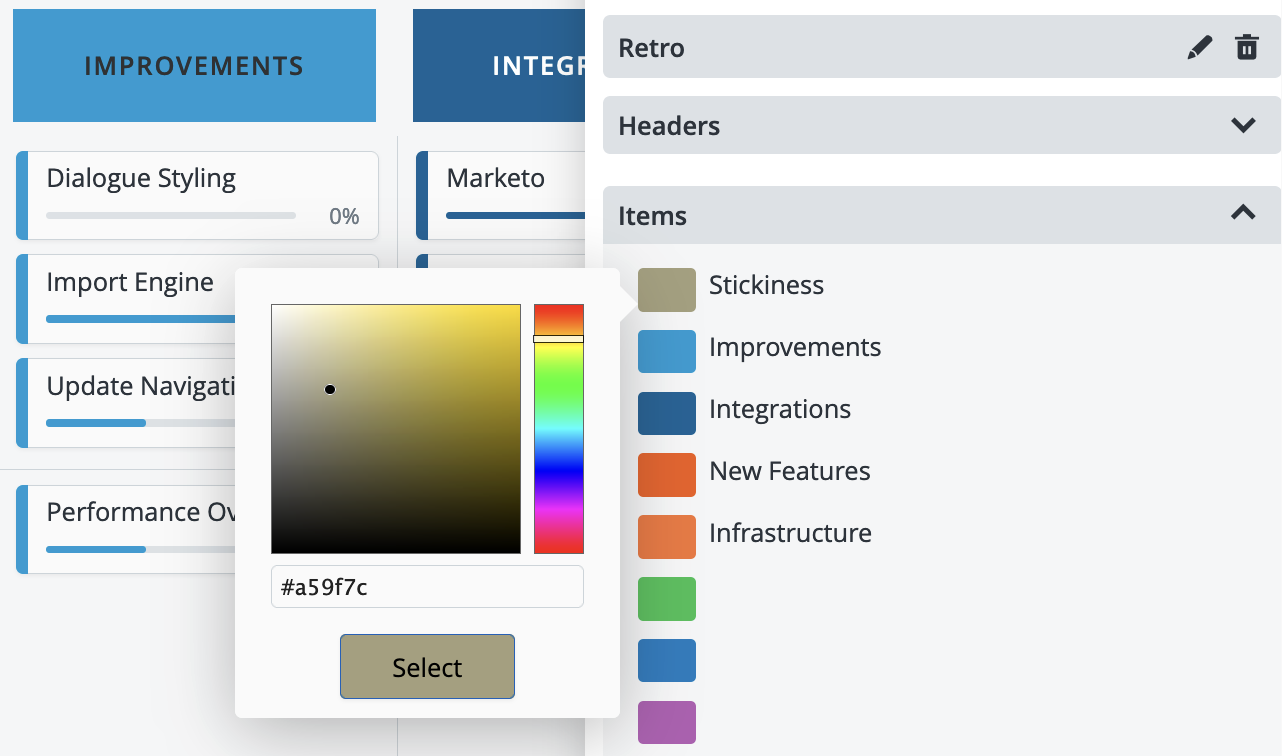Click the pencil edit icon for Retro
The width and height of the screenshot is (1282, 756).
(x=1199, y=48)
